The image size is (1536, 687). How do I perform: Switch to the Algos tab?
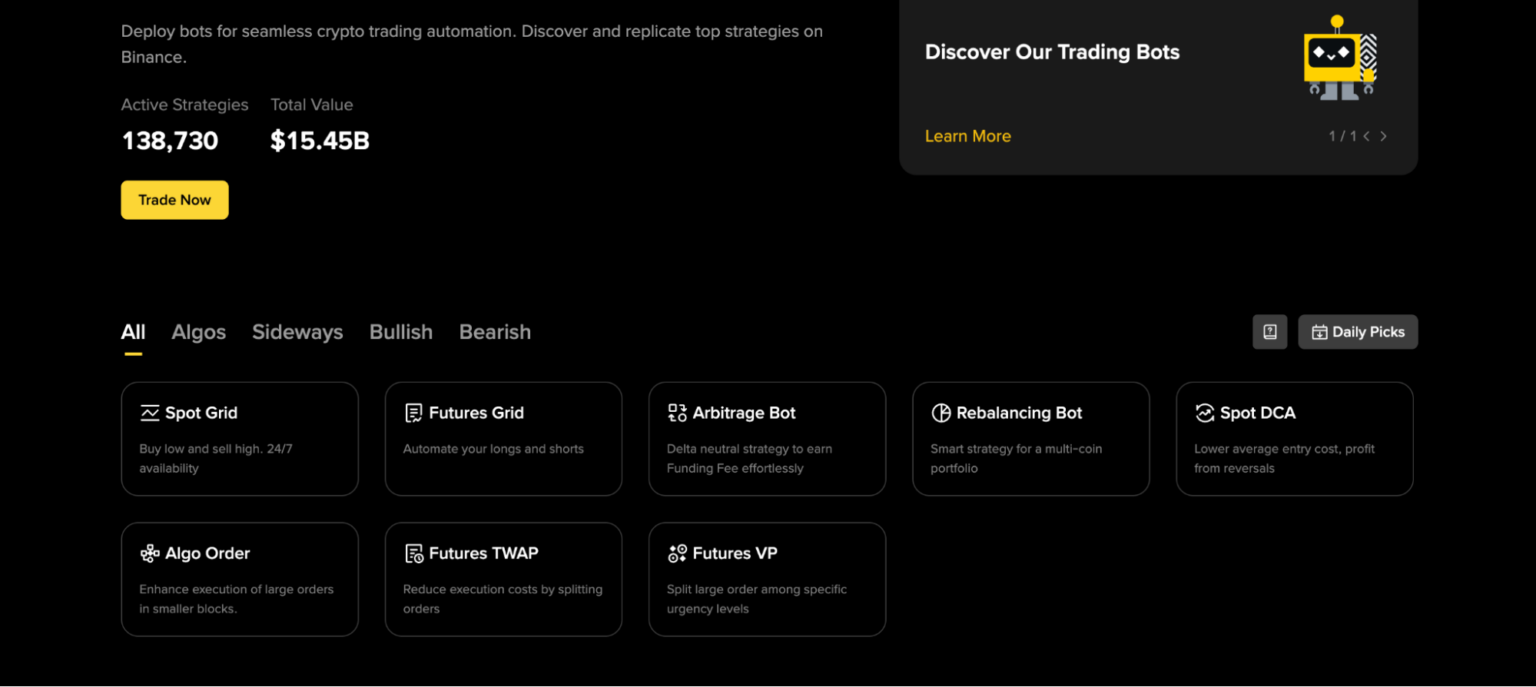[x=198, y=332]
